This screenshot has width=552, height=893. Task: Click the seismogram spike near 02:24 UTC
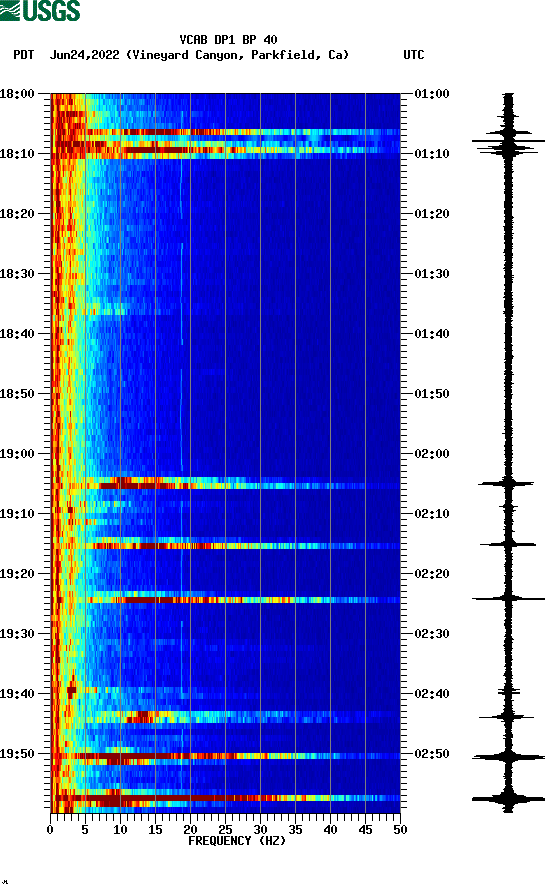pyautogui.click(x=508, y=599)
